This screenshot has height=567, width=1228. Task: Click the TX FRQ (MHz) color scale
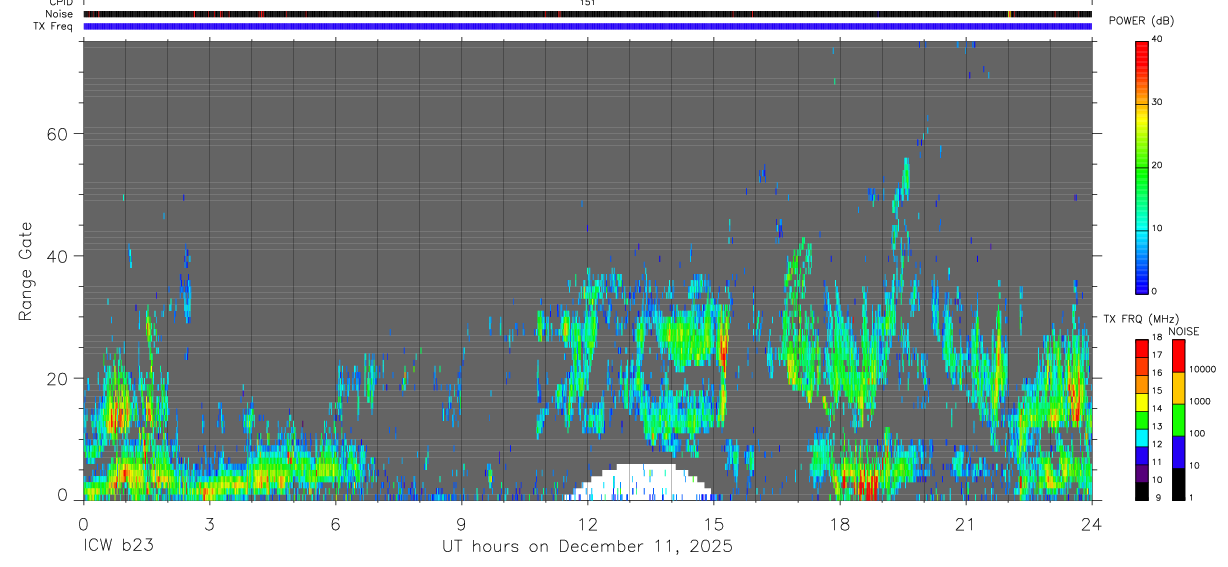pyautogui.click(x=1142, y=420)
